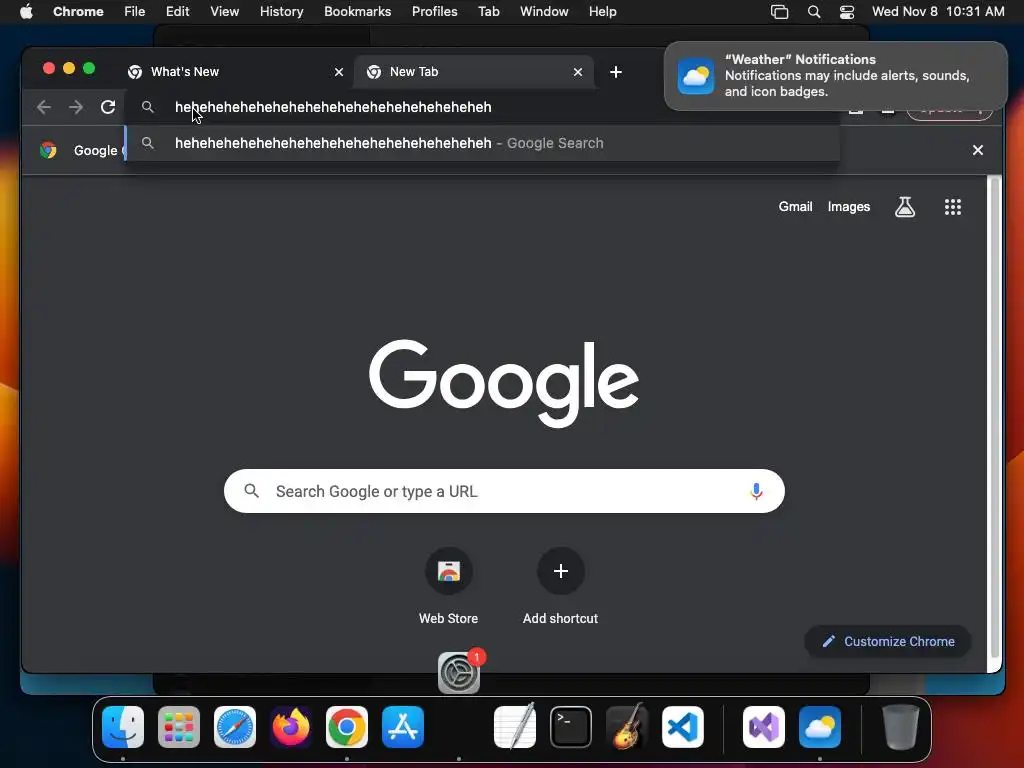Open Gmail link
Screen dimensions: 1024x768
pyautogui.click(x=795, y=206)
